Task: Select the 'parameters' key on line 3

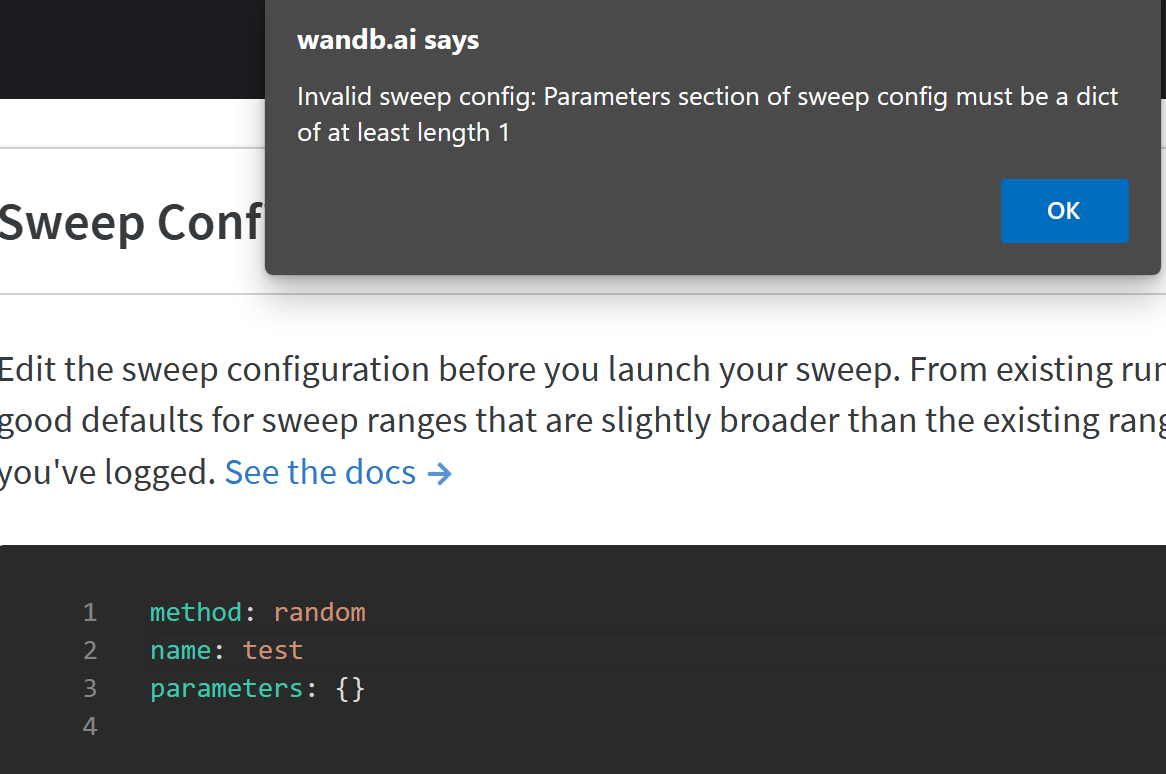Action: pos(227,688)
